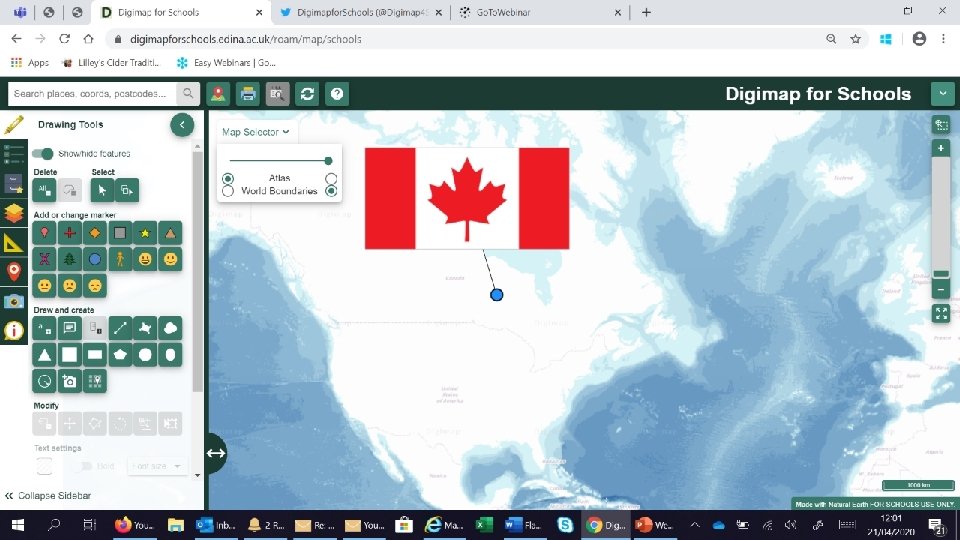Click the sidebar resize arrows handle
This screenshot has height=540, width=960.
216,453
